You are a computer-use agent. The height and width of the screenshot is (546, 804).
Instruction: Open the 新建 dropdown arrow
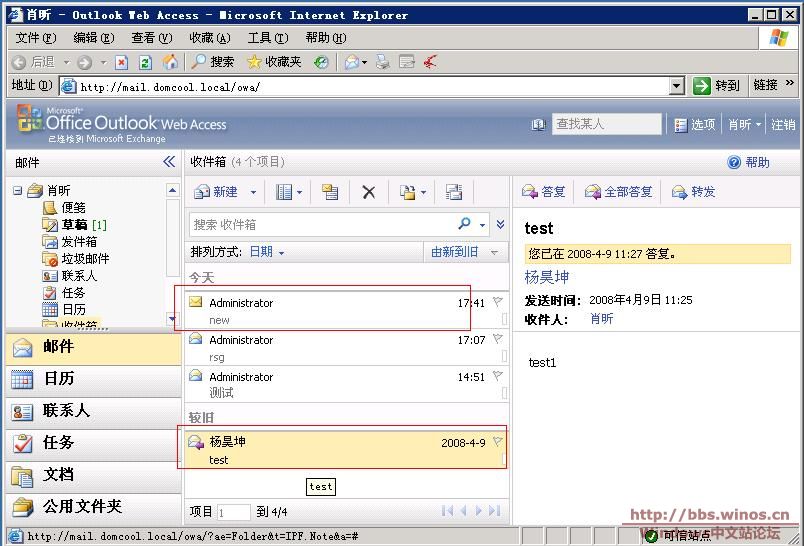click(253, 192)
